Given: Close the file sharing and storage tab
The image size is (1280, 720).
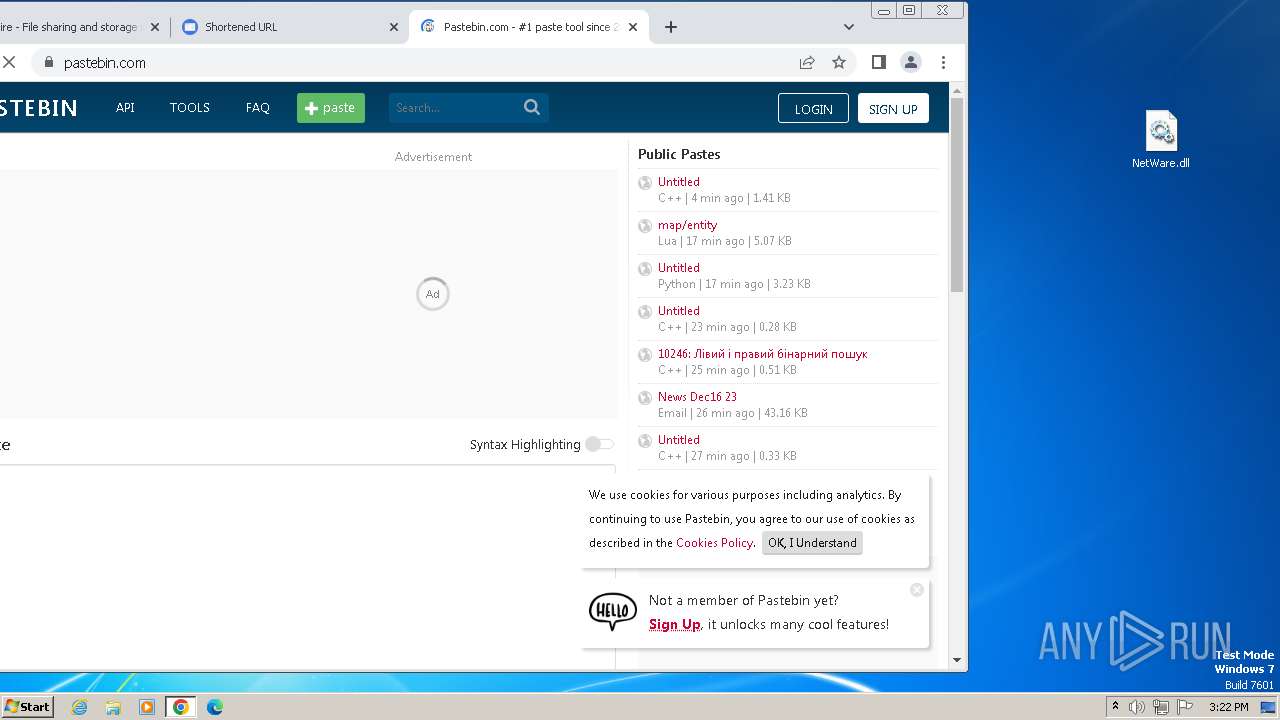Looking at the screenshot, I should [155, 27].
